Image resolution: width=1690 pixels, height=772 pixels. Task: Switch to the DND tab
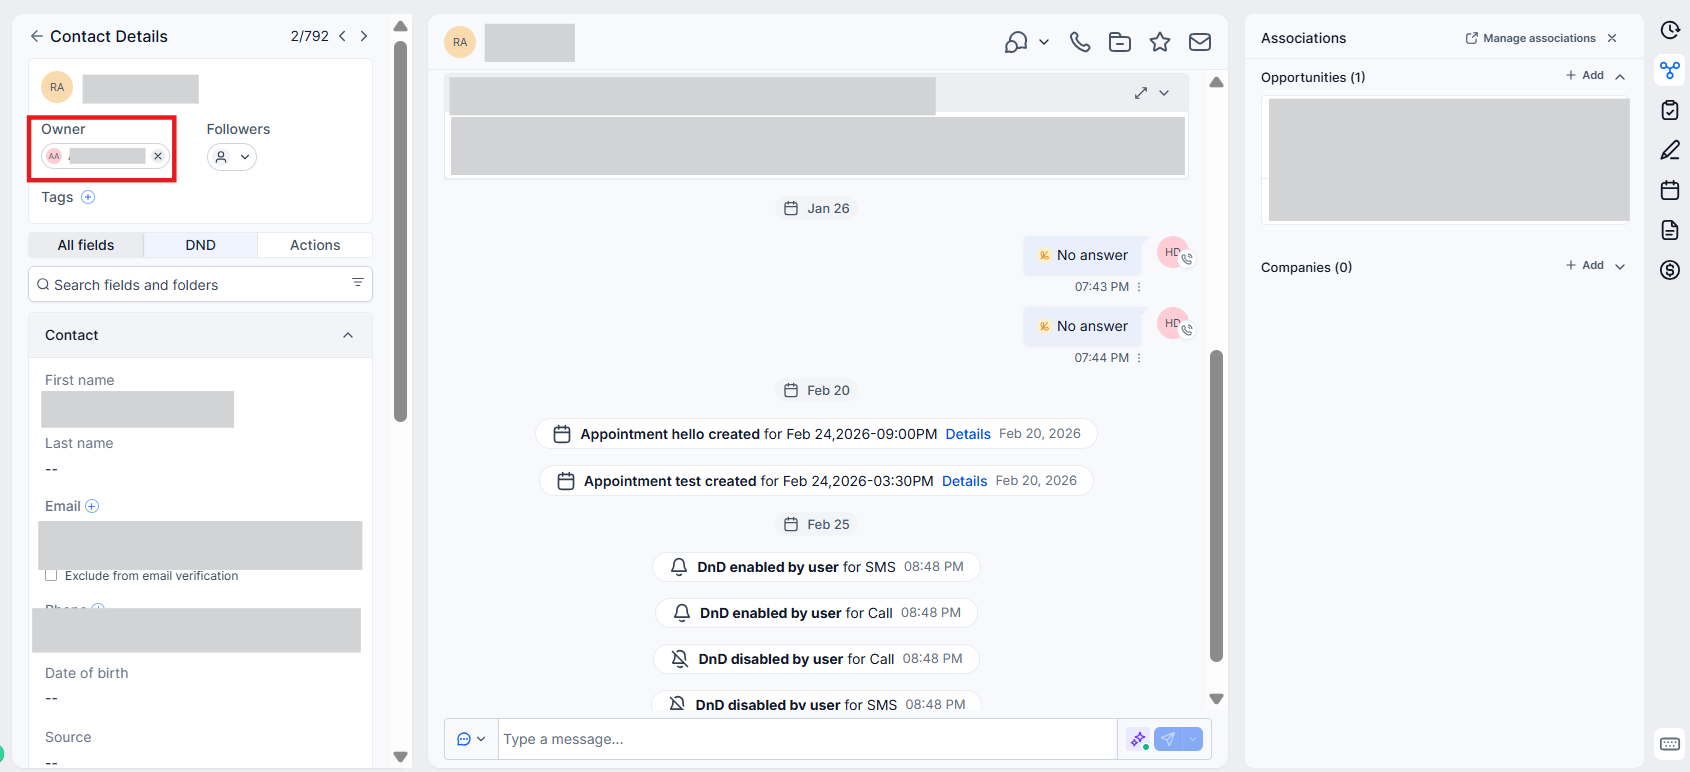pyautogui.click(x=200, y=245)
